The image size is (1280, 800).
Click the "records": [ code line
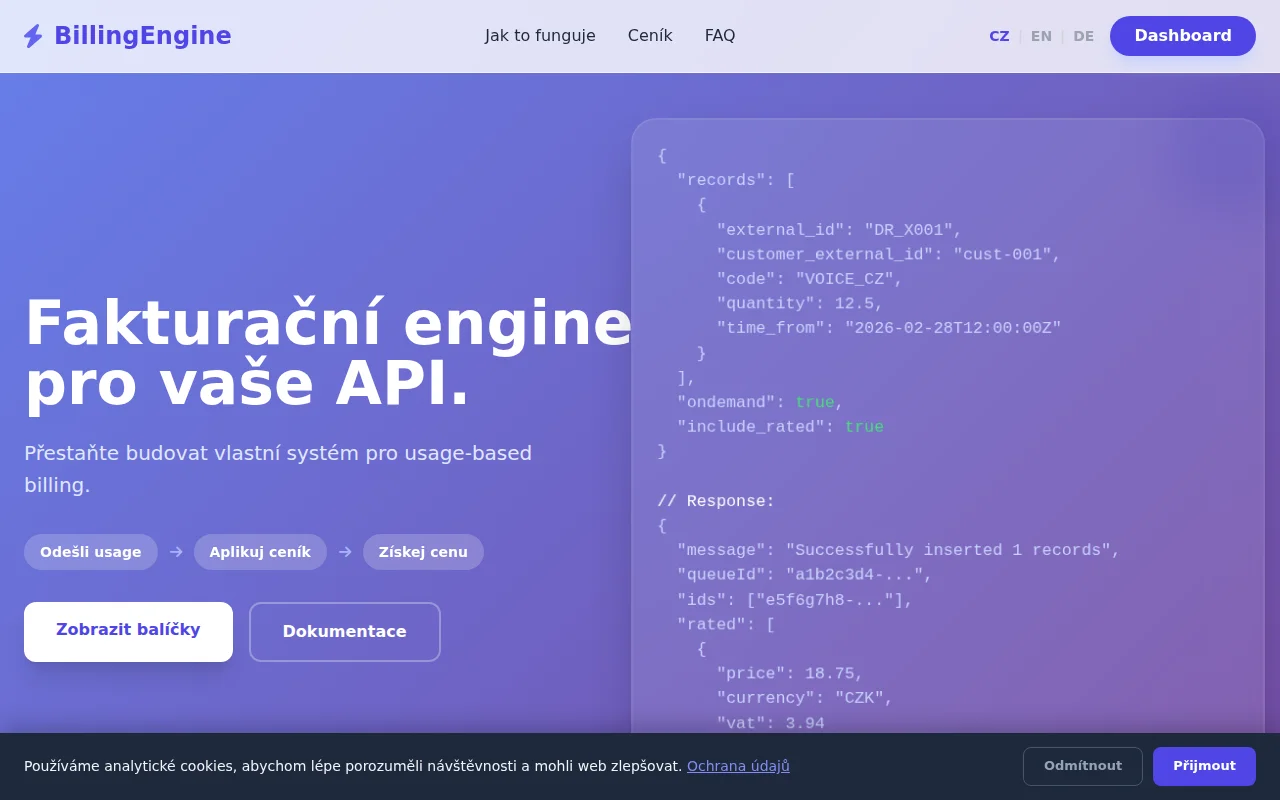pos(736,180)
